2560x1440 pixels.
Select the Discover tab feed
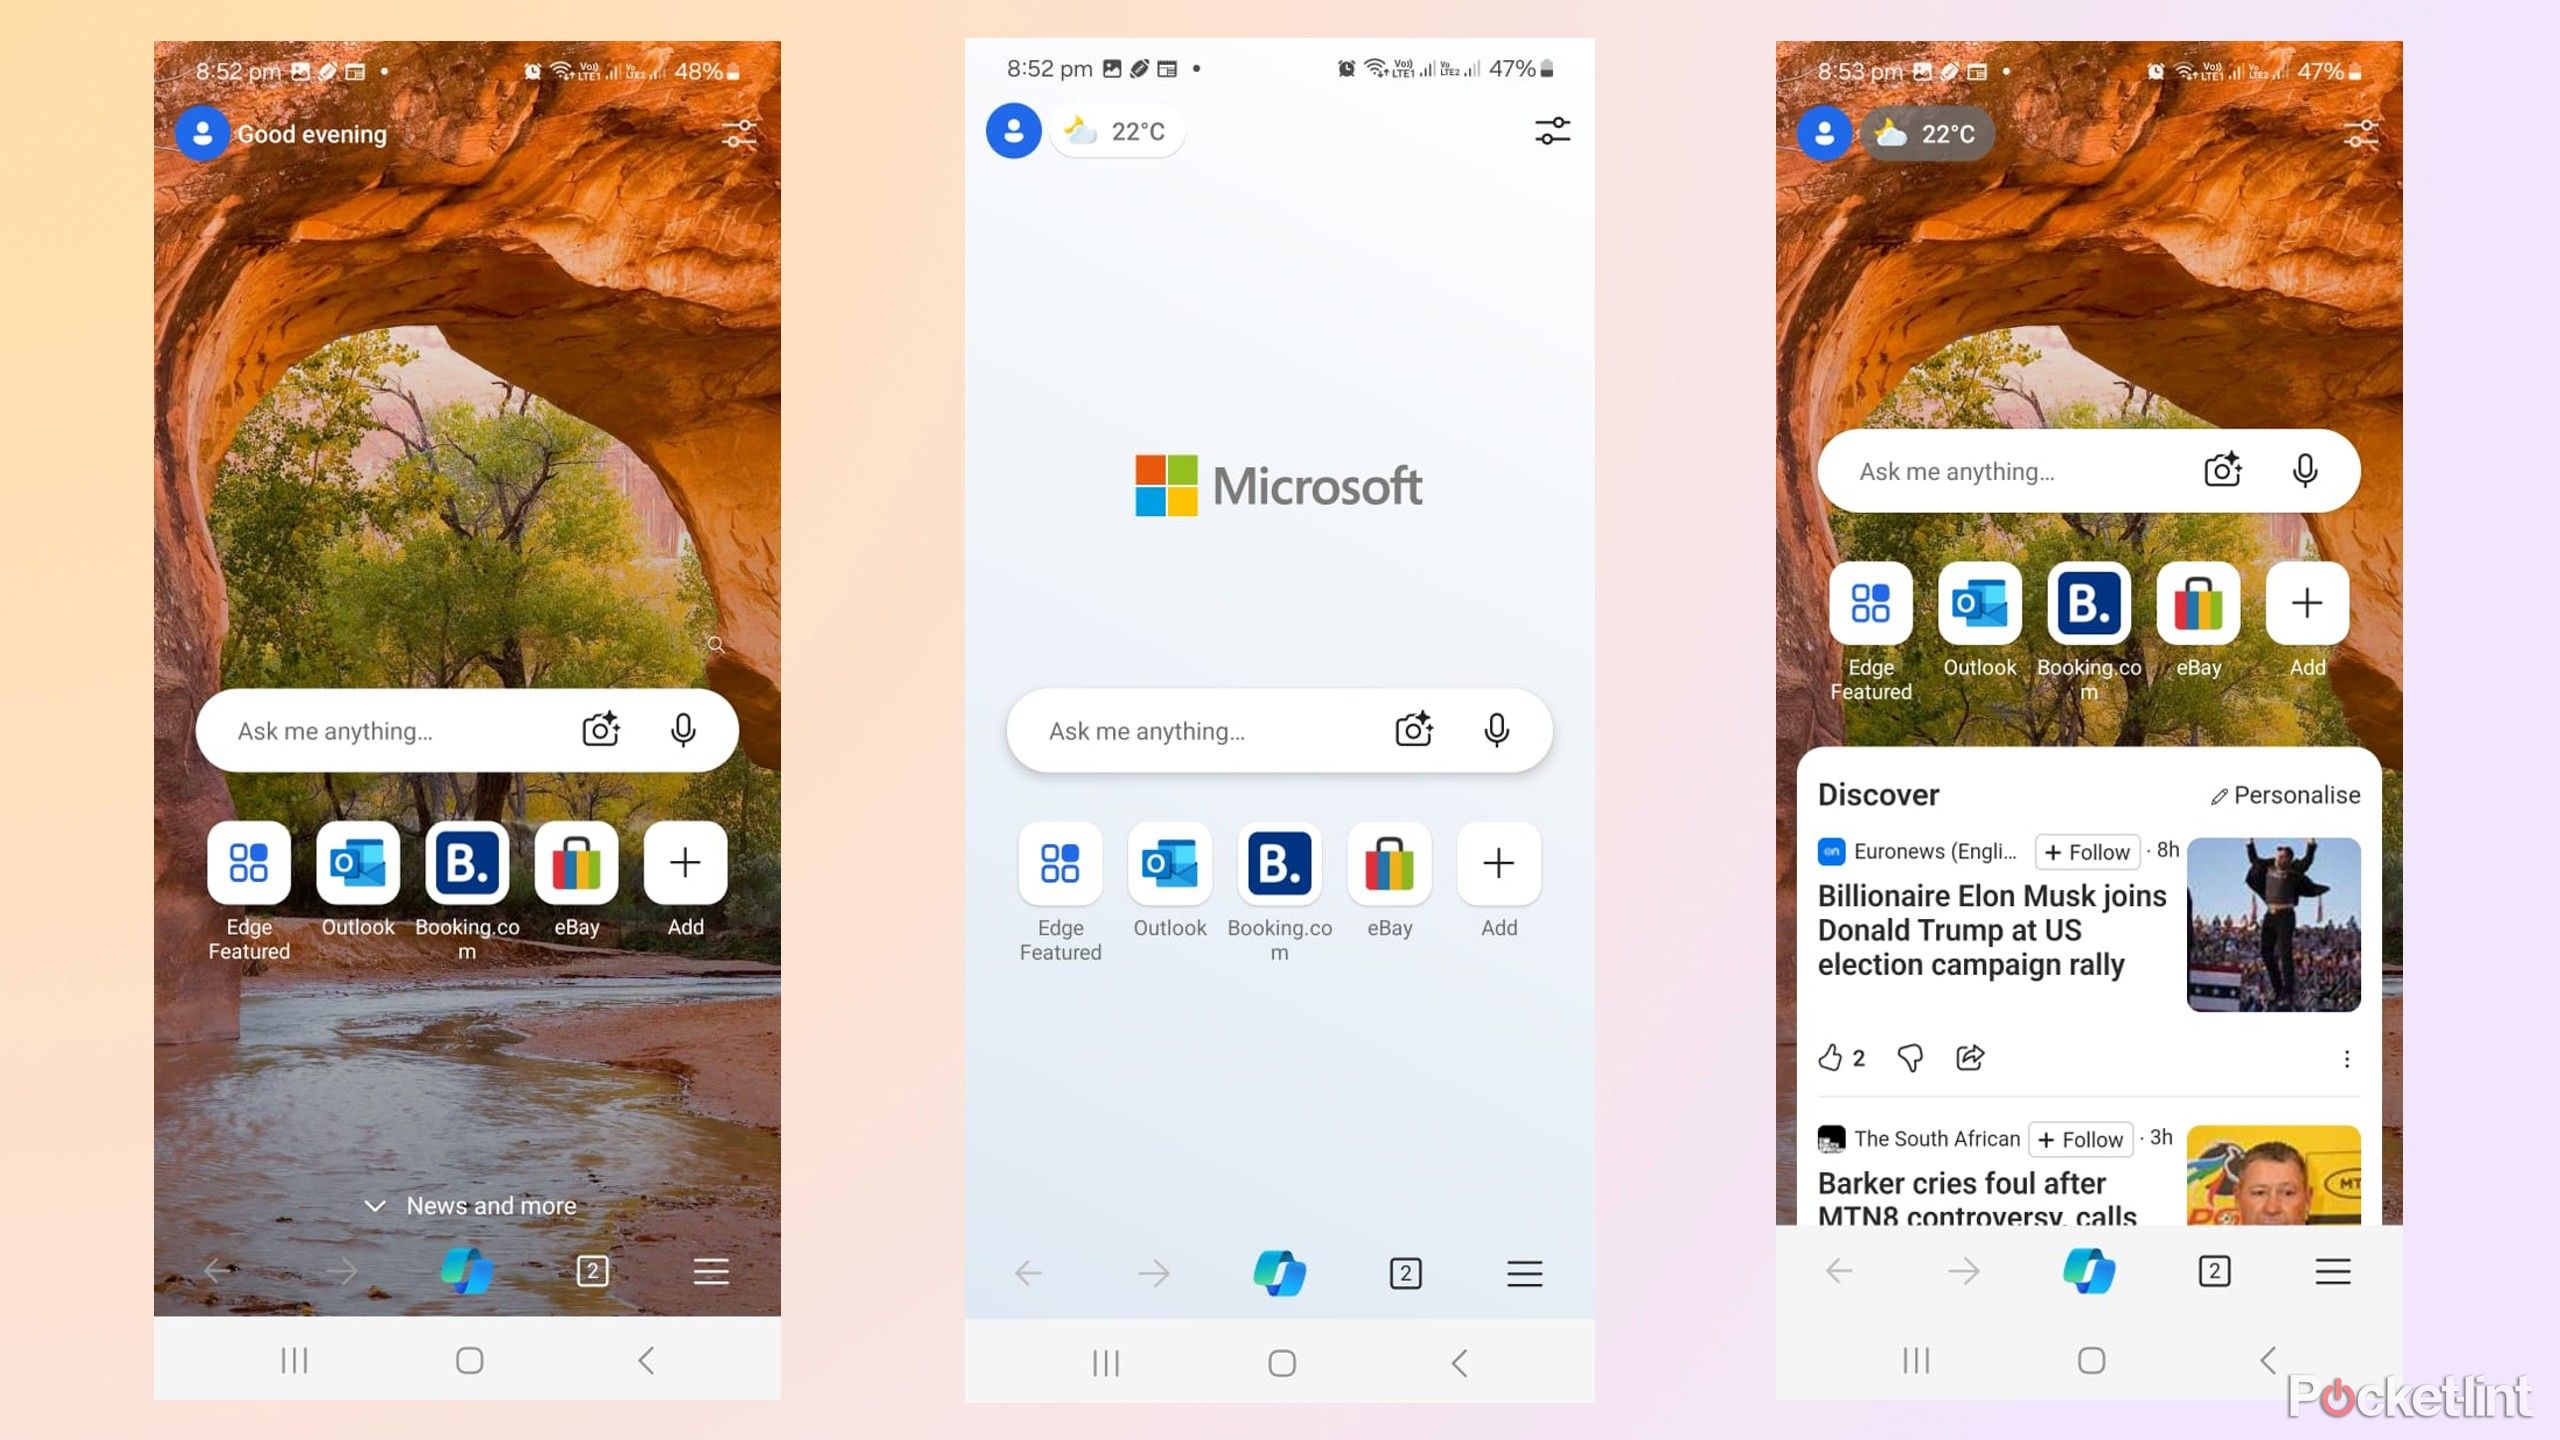pos(1878,793)
